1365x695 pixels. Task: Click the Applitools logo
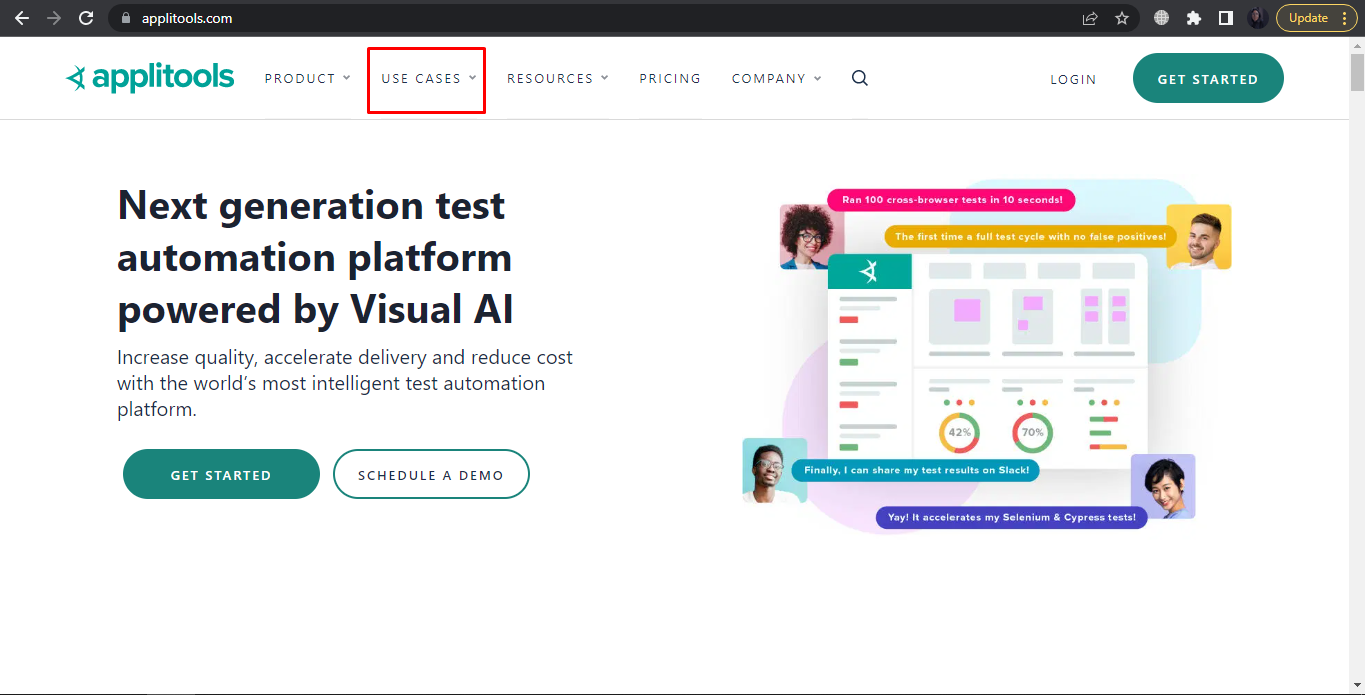pos(150,78)
